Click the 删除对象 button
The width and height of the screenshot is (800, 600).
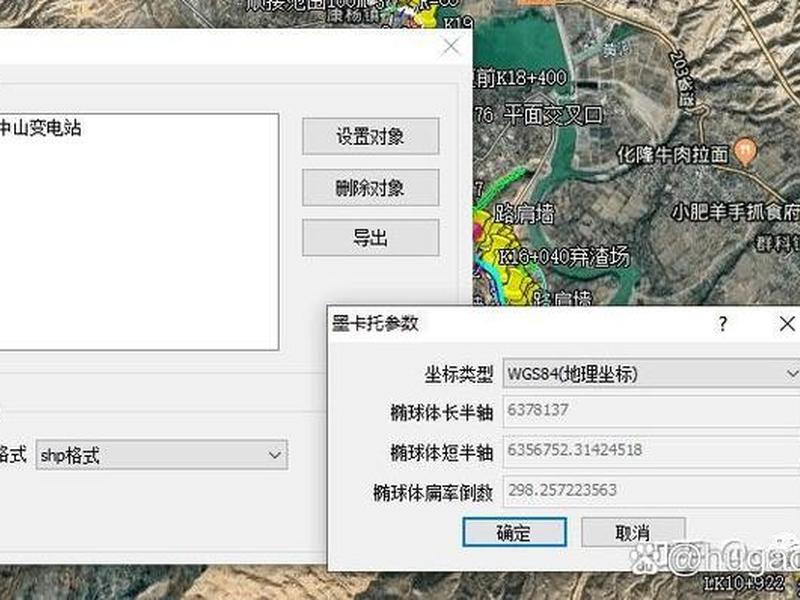click(370, 188)
